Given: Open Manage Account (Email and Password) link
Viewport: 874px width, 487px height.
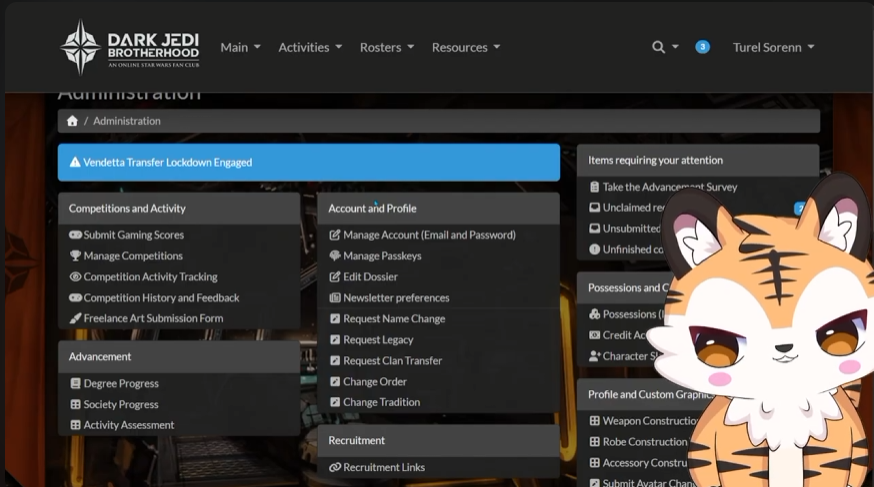Looking at the screenshot, I should coord(429,235).
